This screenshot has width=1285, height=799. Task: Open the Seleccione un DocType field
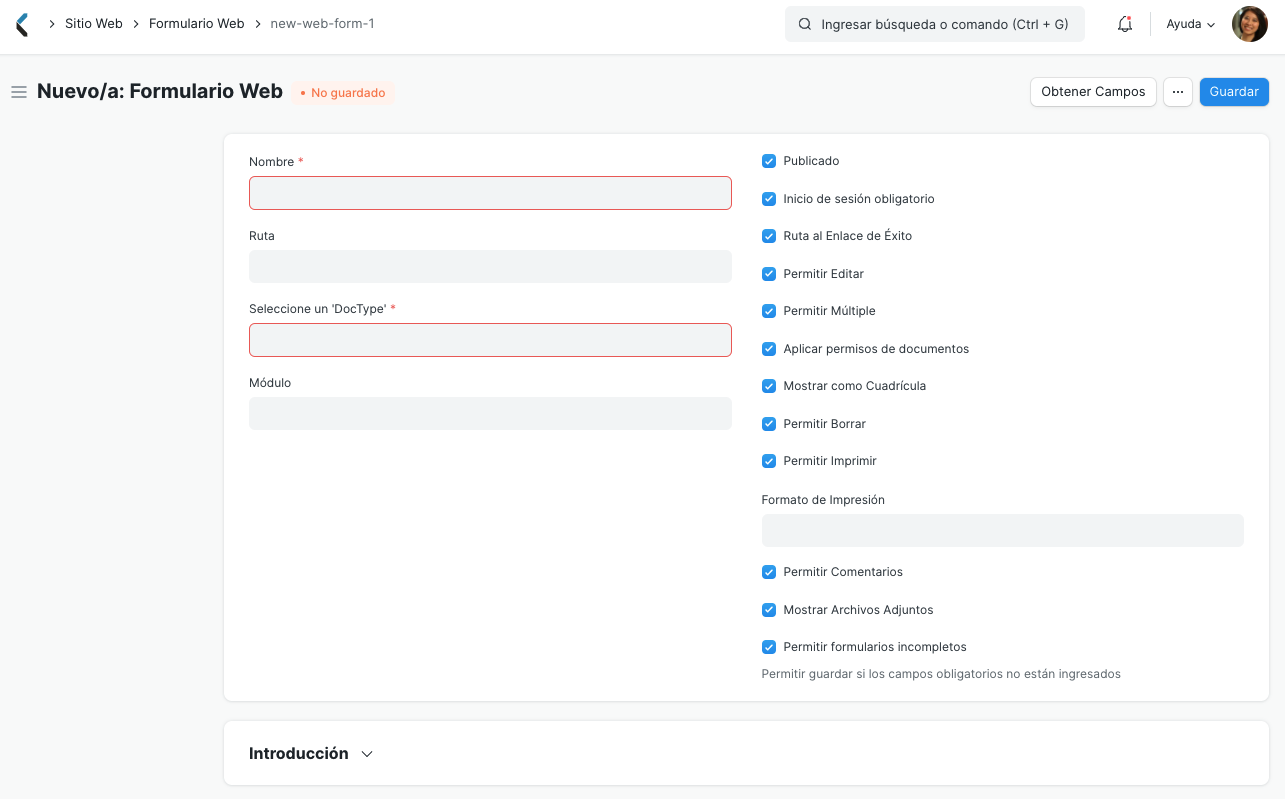pos(489,340)
